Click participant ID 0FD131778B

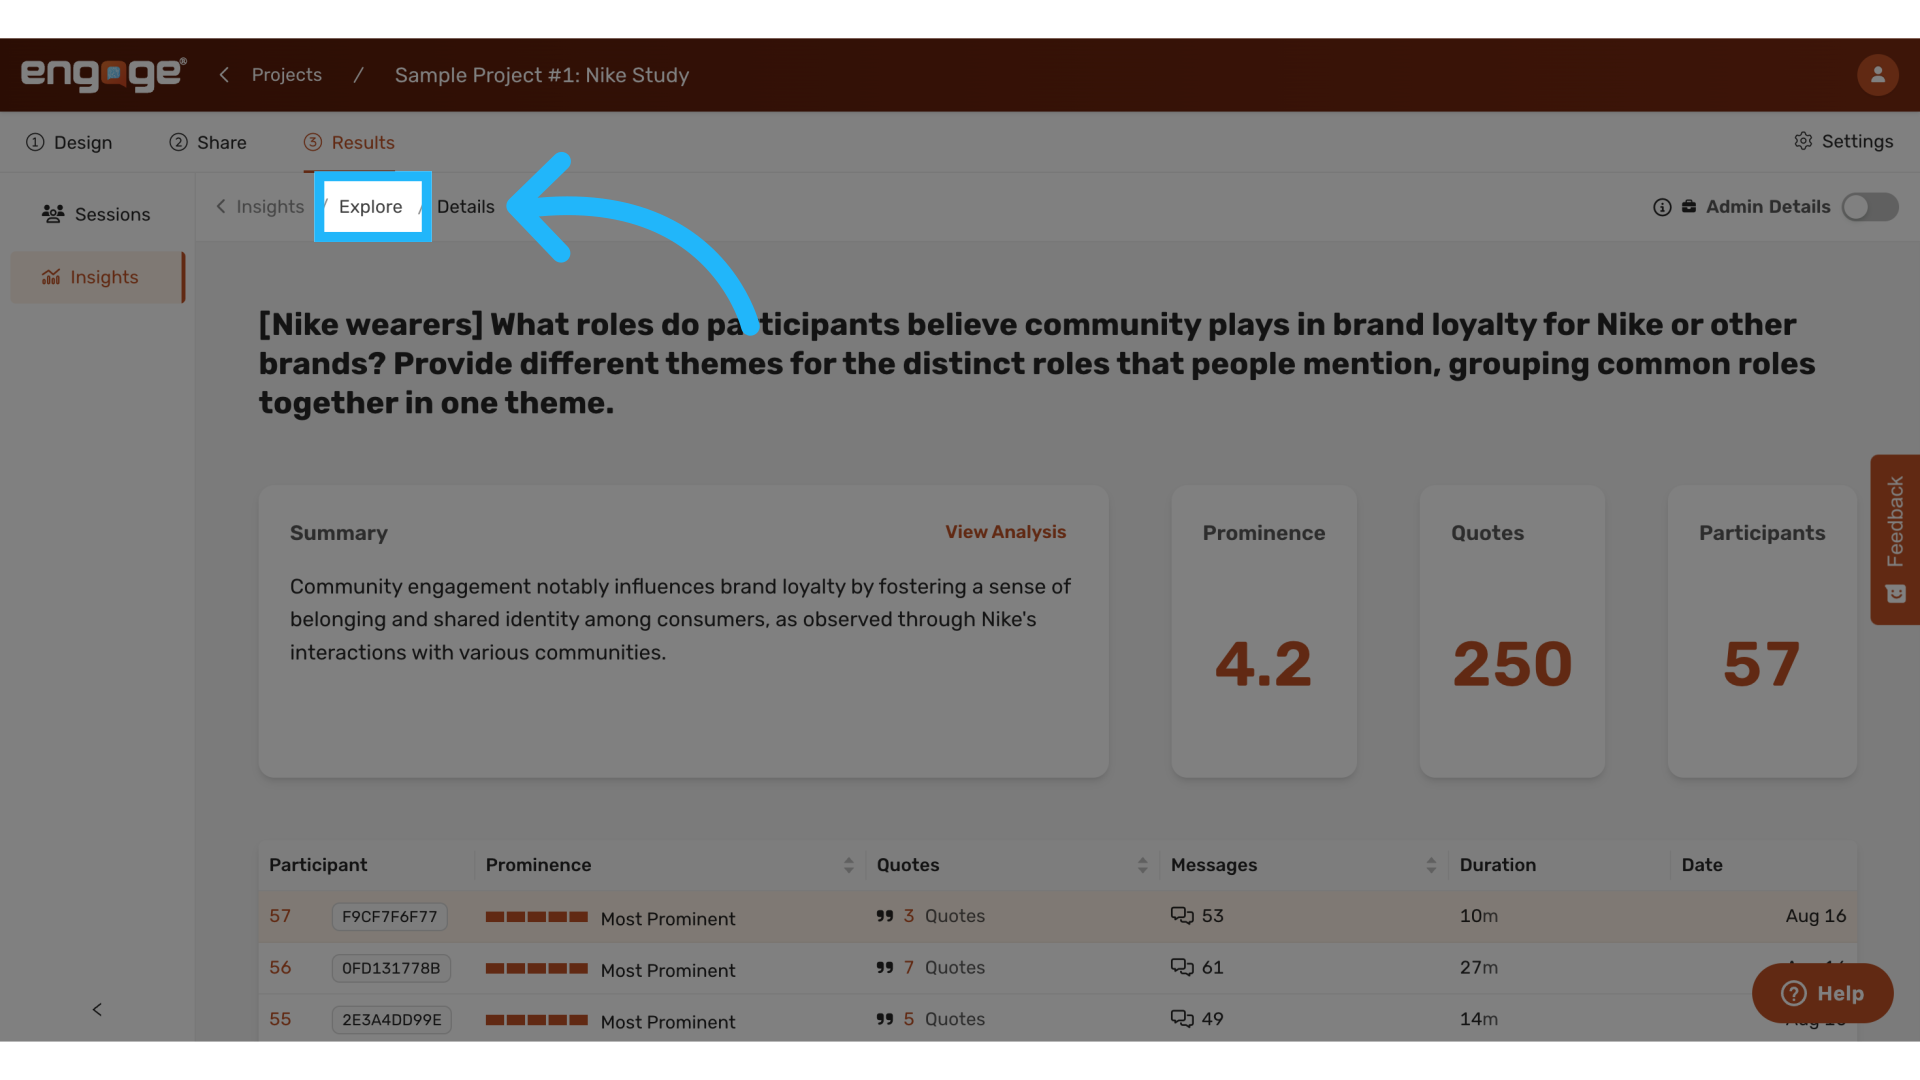point(391,968)
